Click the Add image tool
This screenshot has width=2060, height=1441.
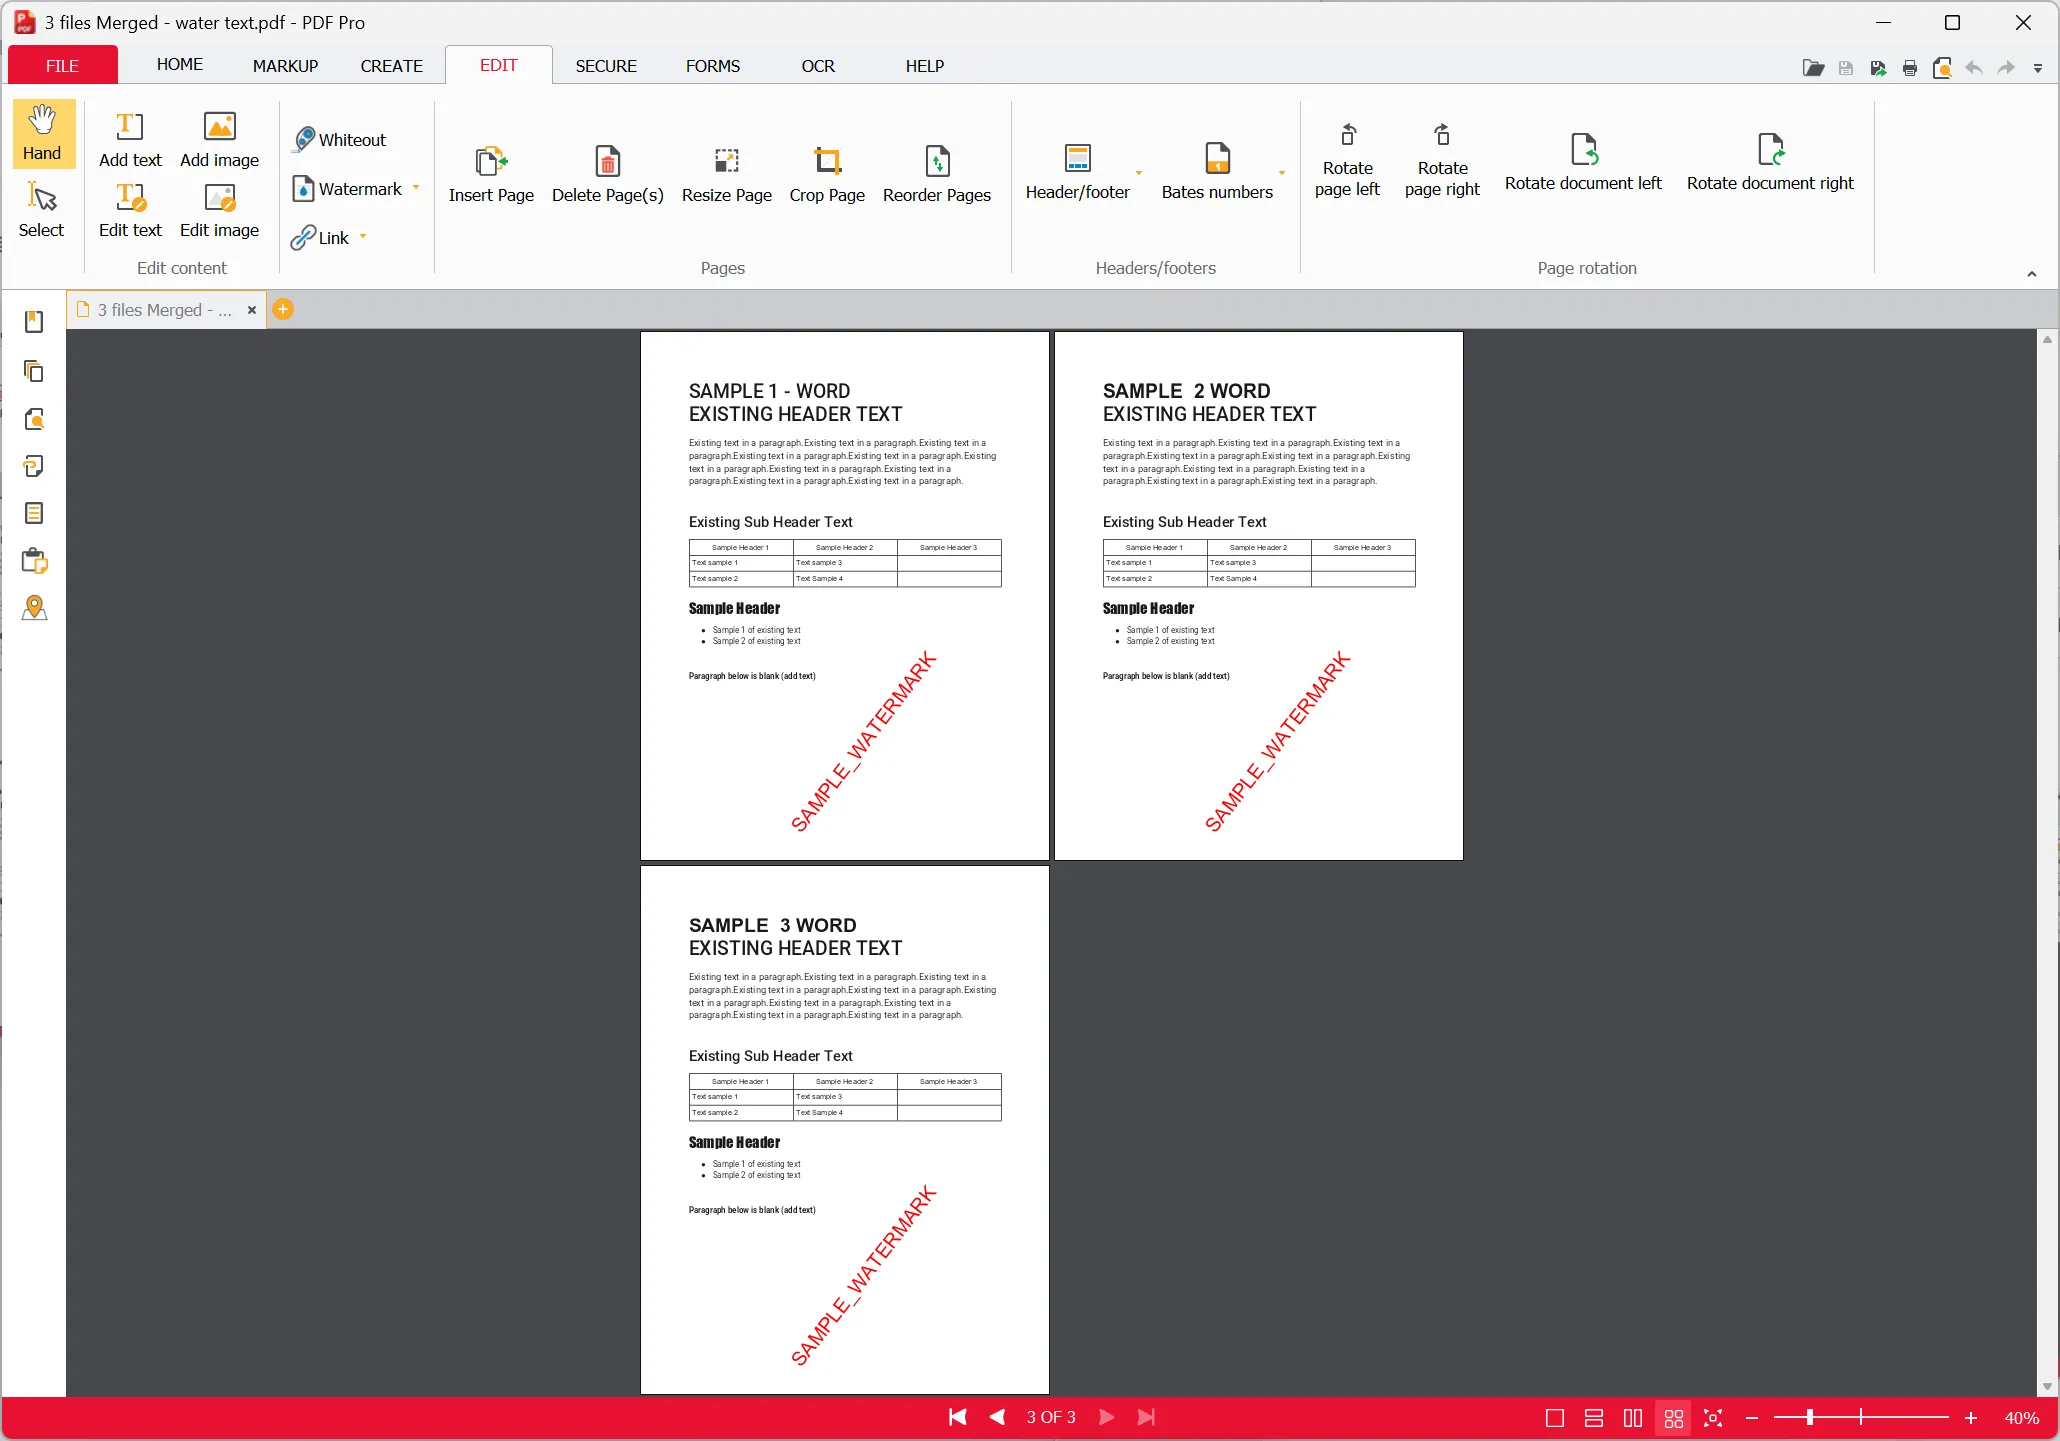point(220,139)
